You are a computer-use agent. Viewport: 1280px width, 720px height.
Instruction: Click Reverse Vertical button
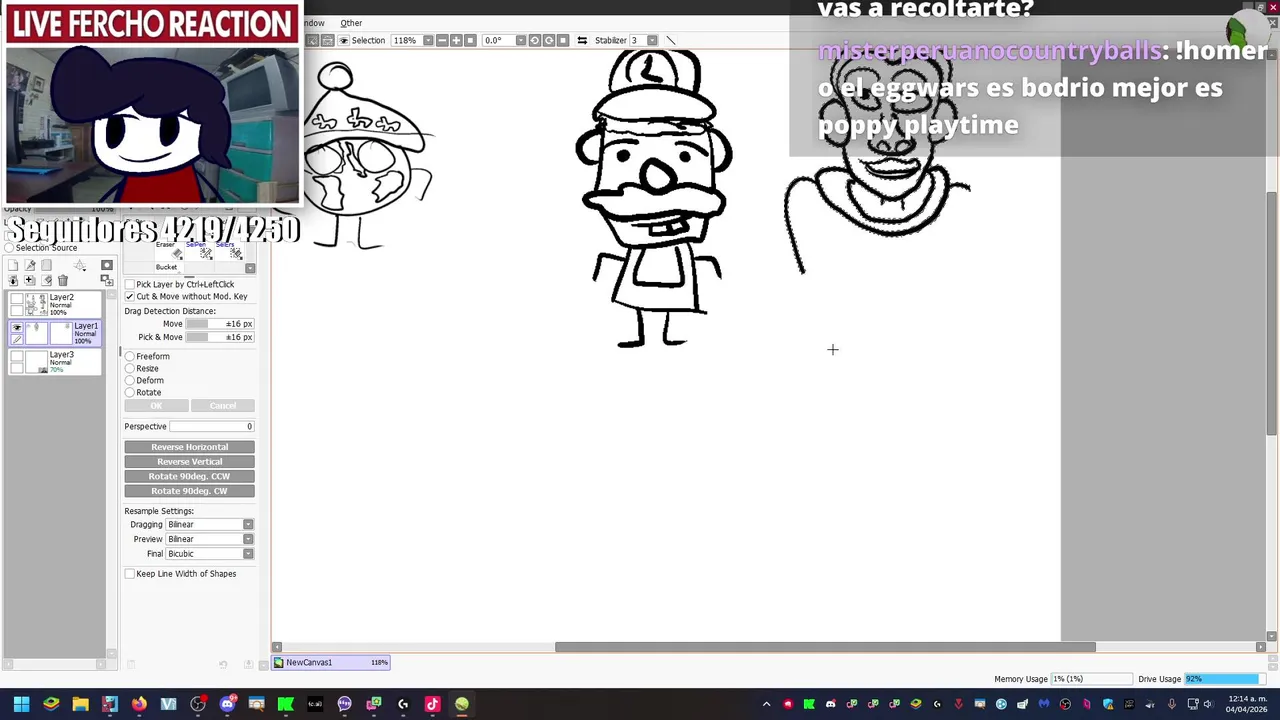(x=189, y=462)
